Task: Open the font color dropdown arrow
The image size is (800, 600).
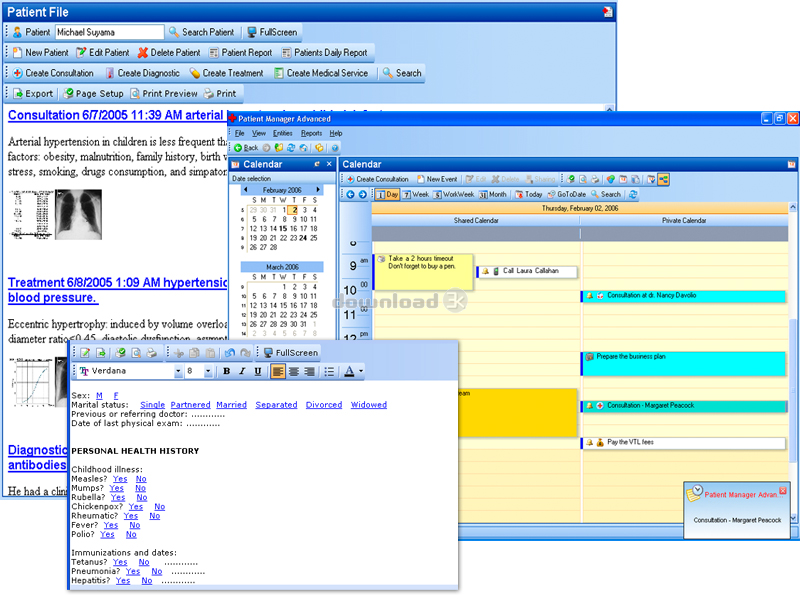Action: [x=361, y=371]
